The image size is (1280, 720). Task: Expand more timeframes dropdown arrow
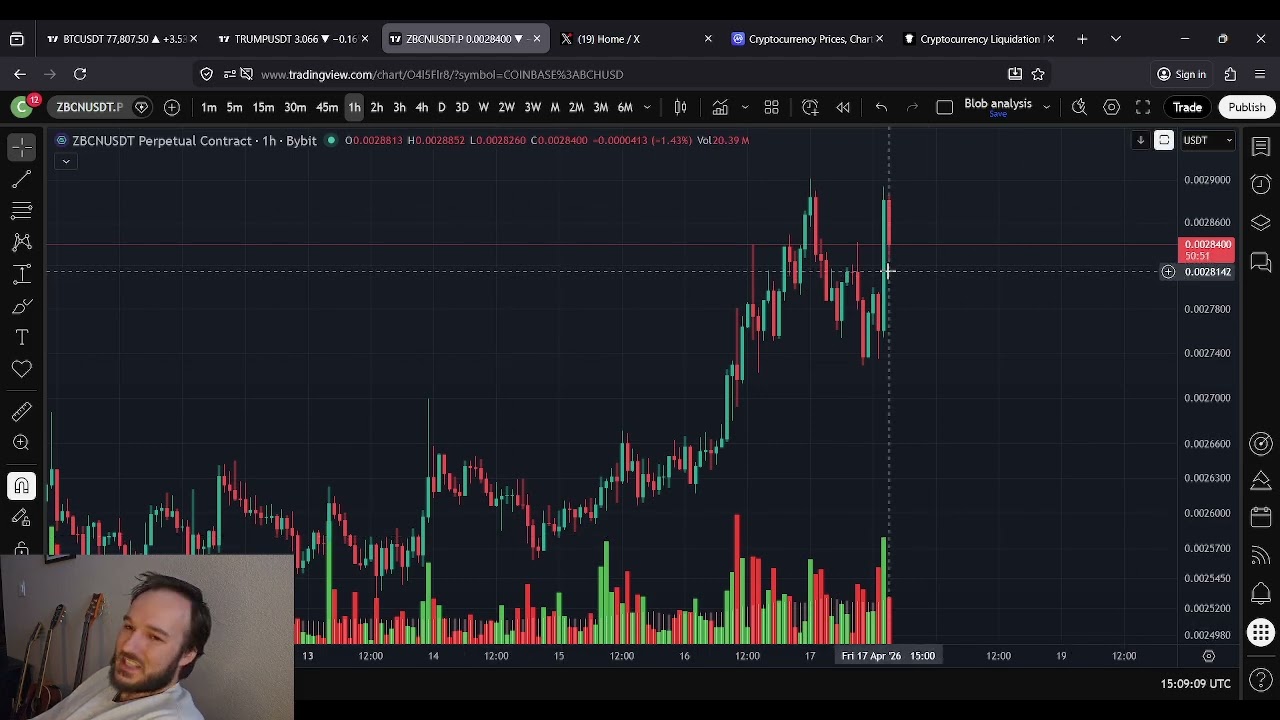click(647, 107)
